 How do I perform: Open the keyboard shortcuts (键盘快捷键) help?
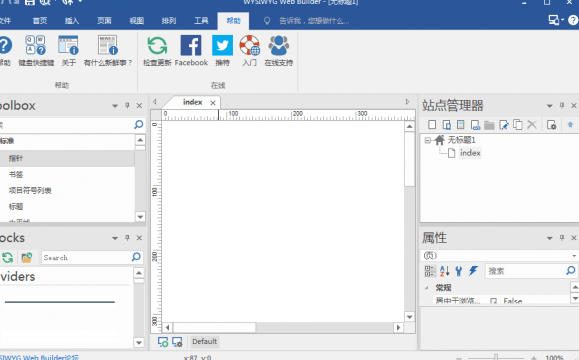tap(36, 50)
